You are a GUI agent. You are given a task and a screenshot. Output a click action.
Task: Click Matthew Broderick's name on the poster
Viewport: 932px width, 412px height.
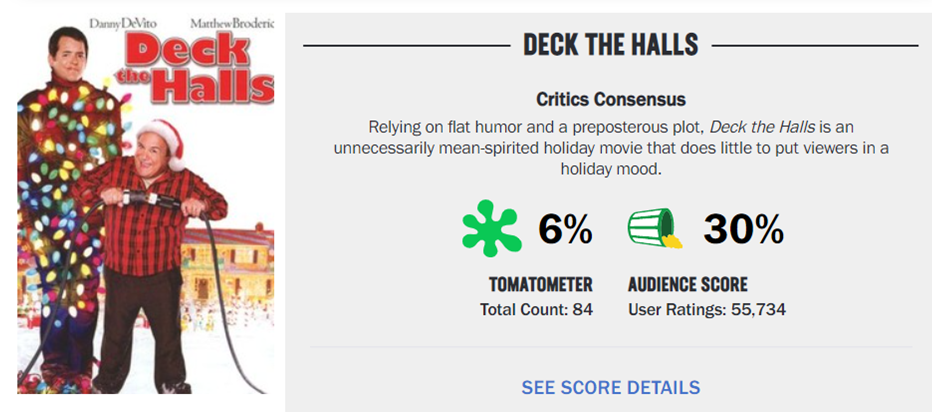coord(232,24)
